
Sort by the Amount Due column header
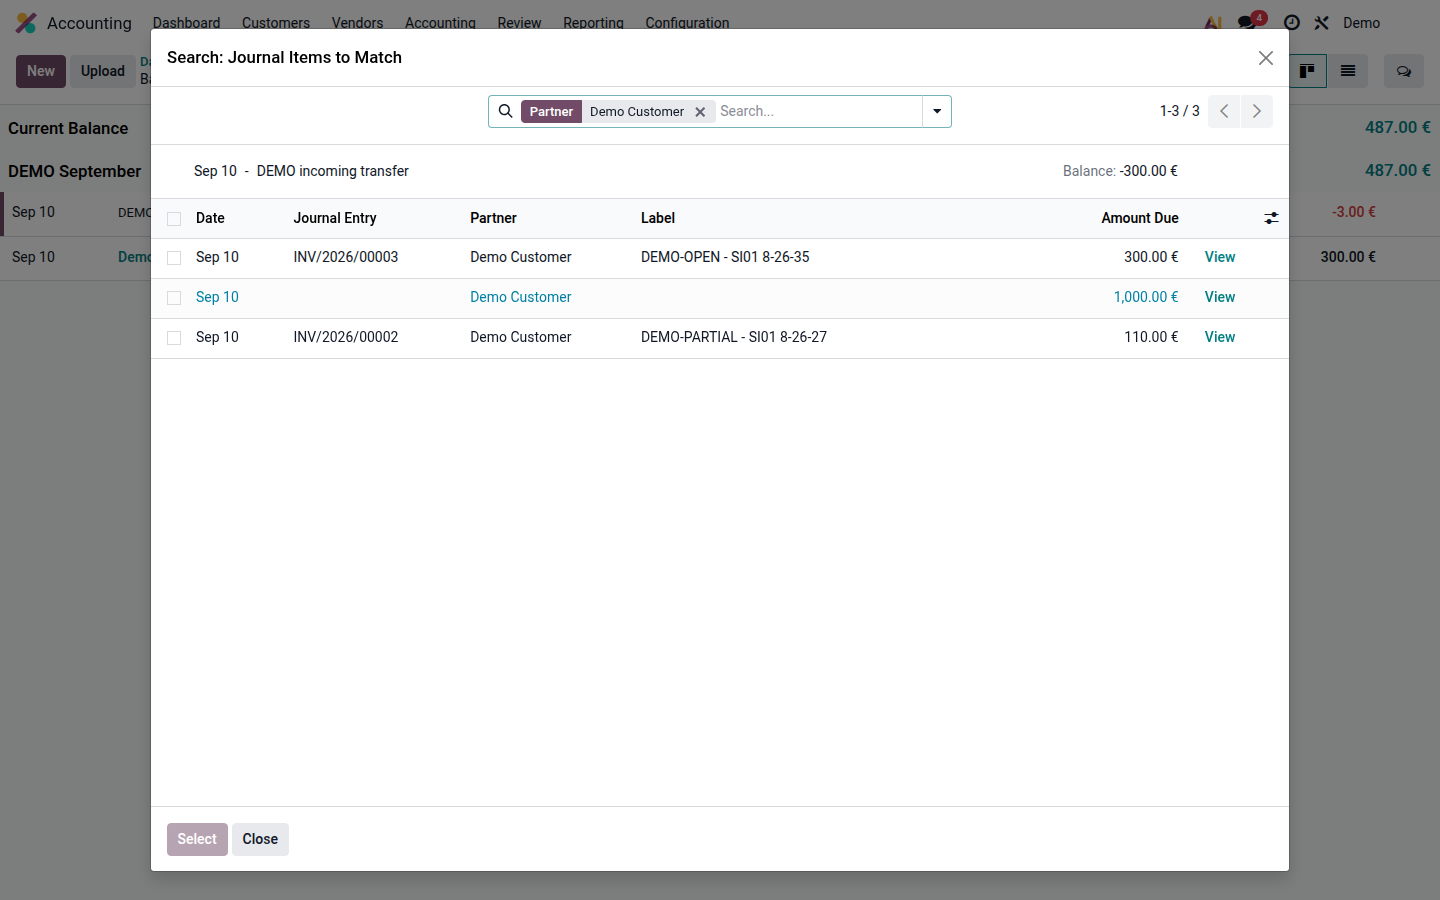click(x=1140, y=218)
